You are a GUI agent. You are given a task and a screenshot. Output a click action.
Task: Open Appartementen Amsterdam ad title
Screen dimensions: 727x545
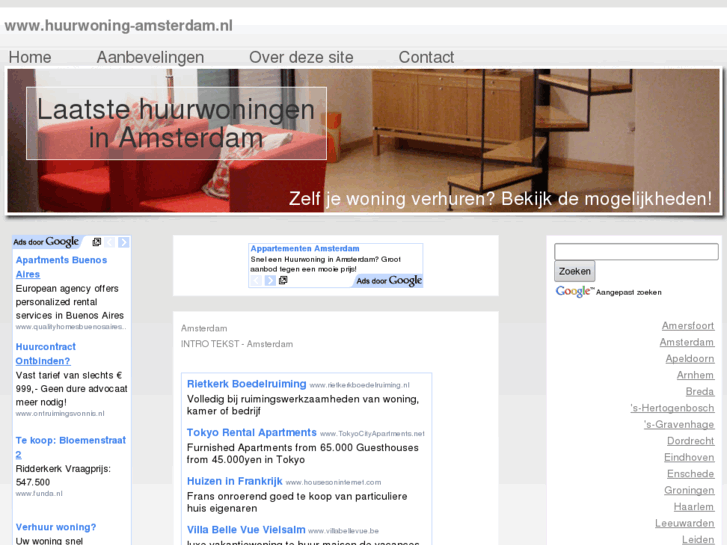[x=305, y=248]
